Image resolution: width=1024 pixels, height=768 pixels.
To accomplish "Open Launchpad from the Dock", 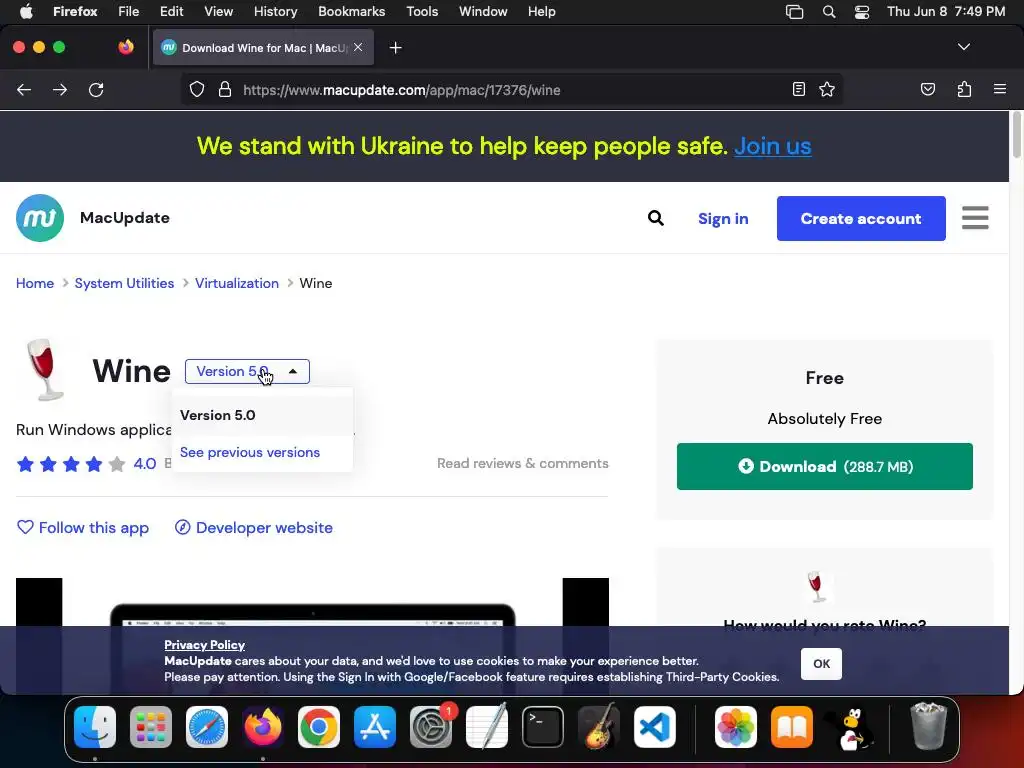I will click(151, 727).
